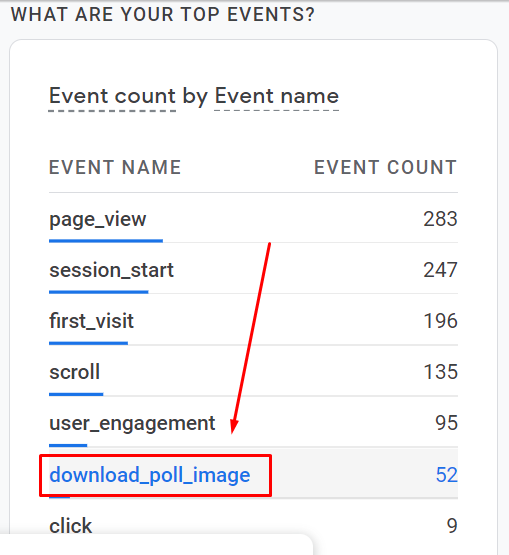Image resolution: width=509 pixels, height=555 pixels.
Task: Click the EVENT NAME column header
Action: (115, 167)
